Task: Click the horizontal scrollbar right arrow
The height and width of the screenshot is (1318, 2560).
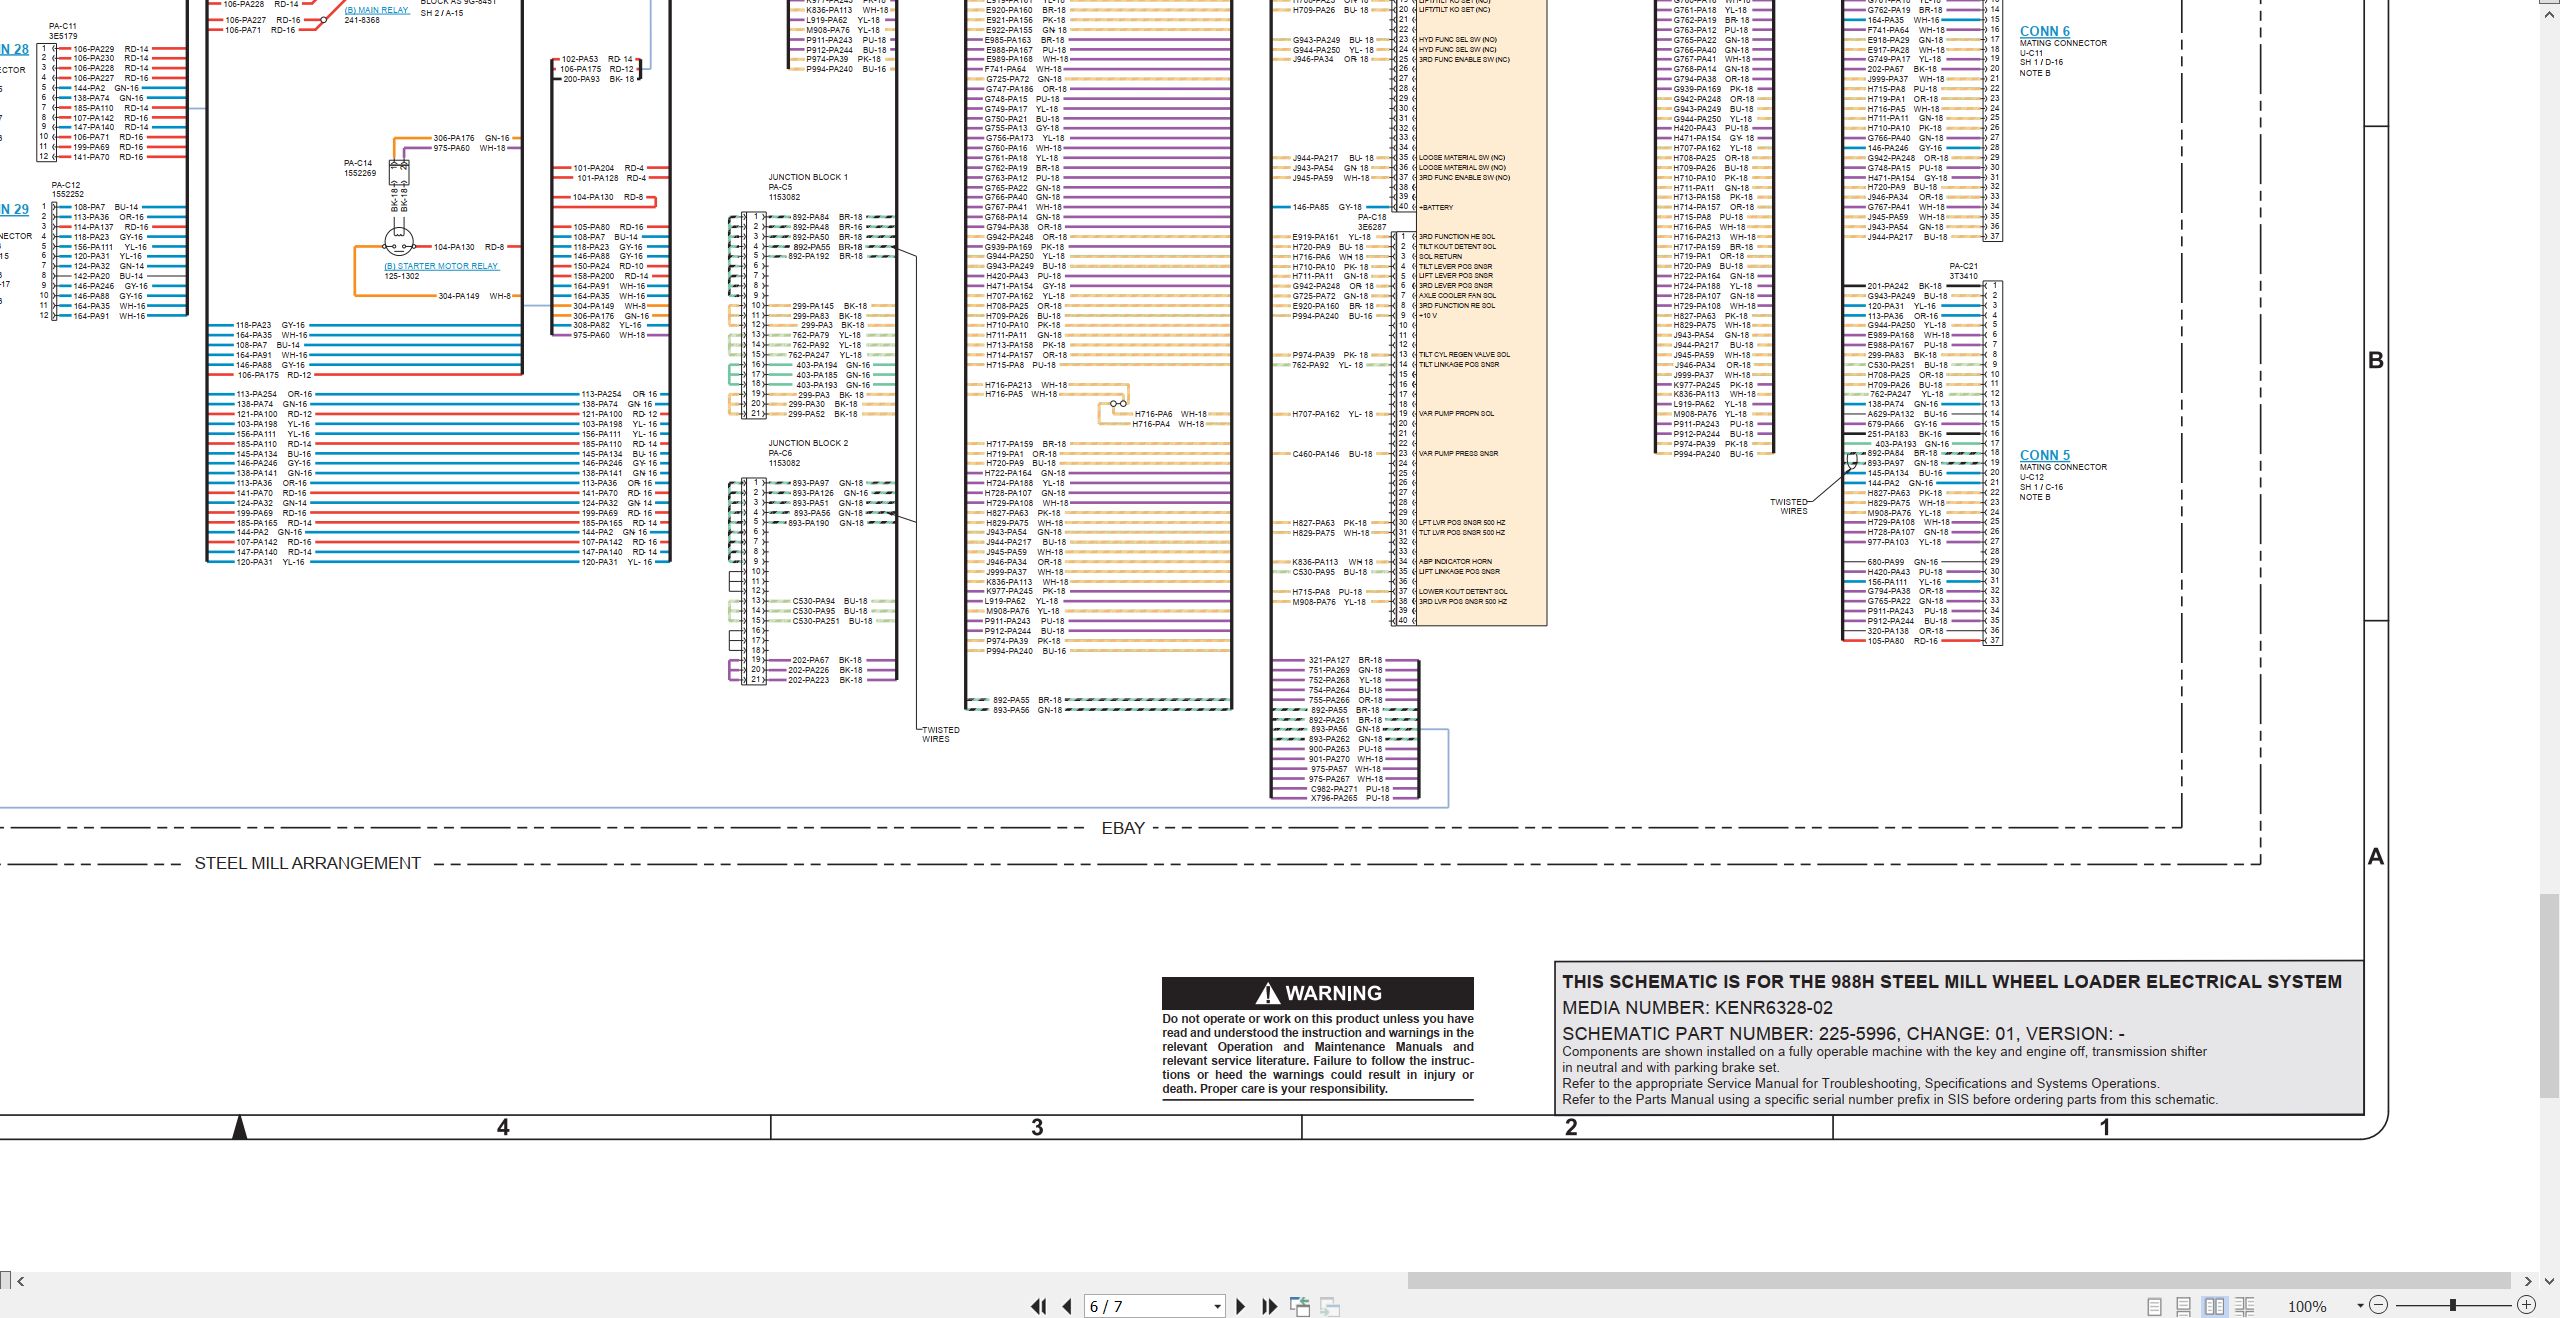Action: click(2528, 1281)
